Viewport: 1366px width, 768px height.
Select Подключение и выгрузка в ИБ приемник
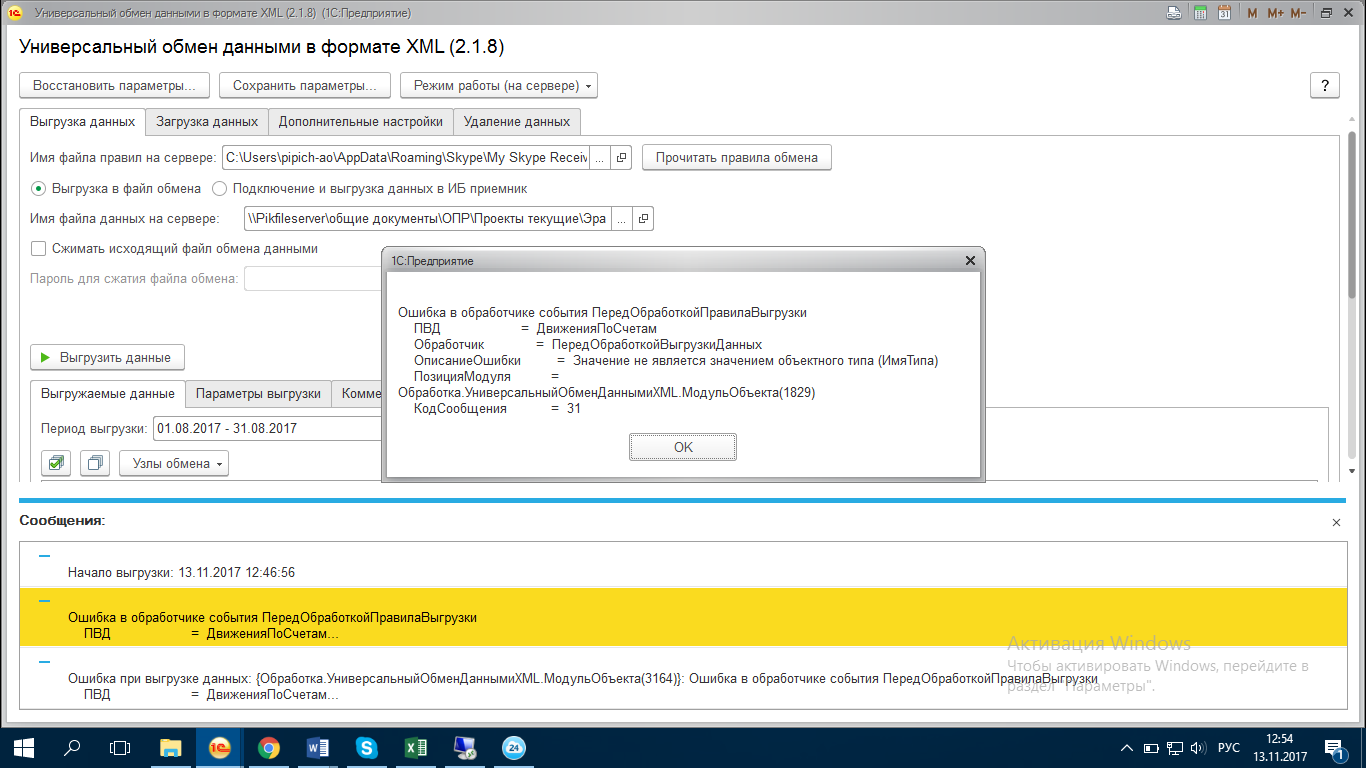click(x=220, y=188)
